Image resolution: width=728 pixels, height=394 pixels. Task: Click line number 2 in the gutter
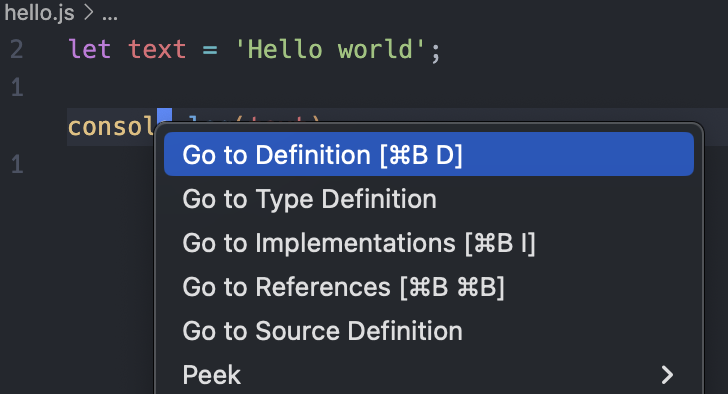(17, 49)
